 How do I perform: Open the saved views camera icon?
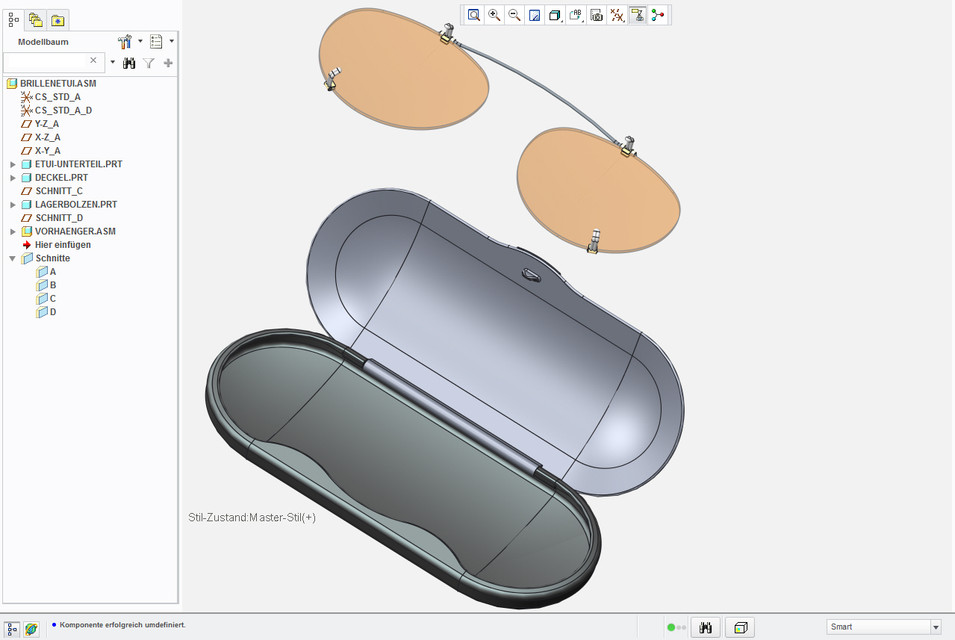pos(597,15)
